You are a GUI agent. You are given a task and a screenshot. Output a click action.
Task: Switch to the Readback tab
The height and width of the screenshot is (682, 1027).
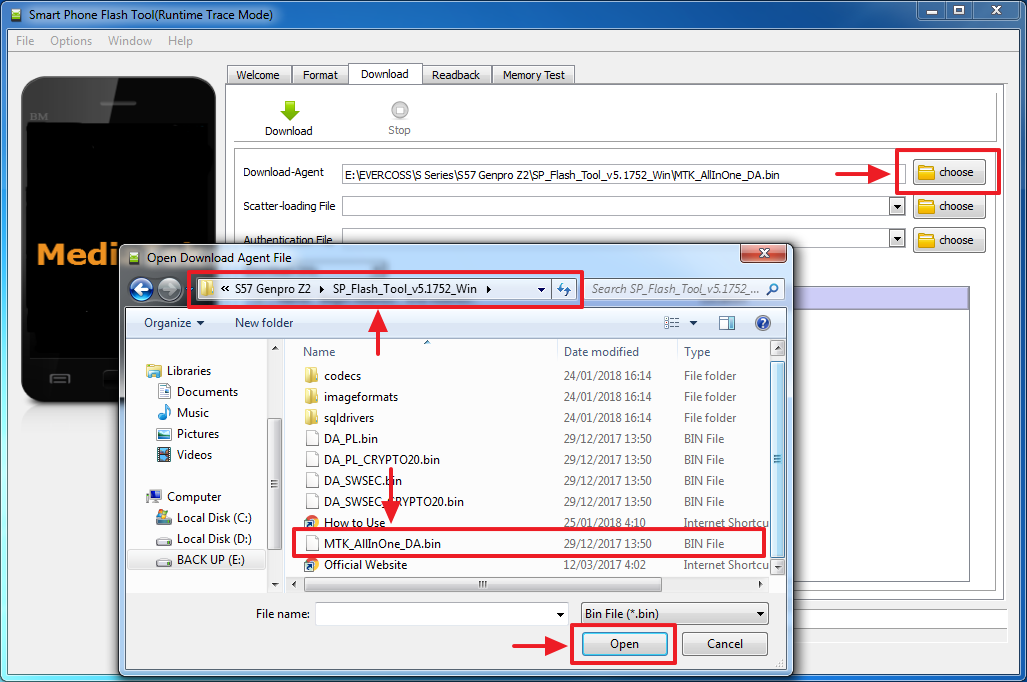(x=456, y=75)
